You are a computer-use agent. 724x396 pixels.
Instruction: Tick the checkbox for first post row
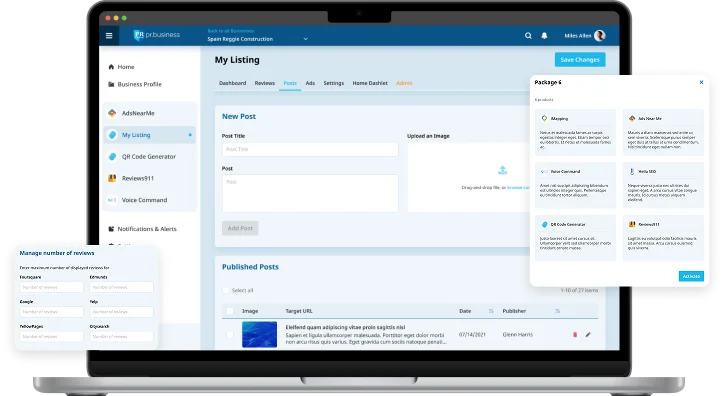pos(230,335)
